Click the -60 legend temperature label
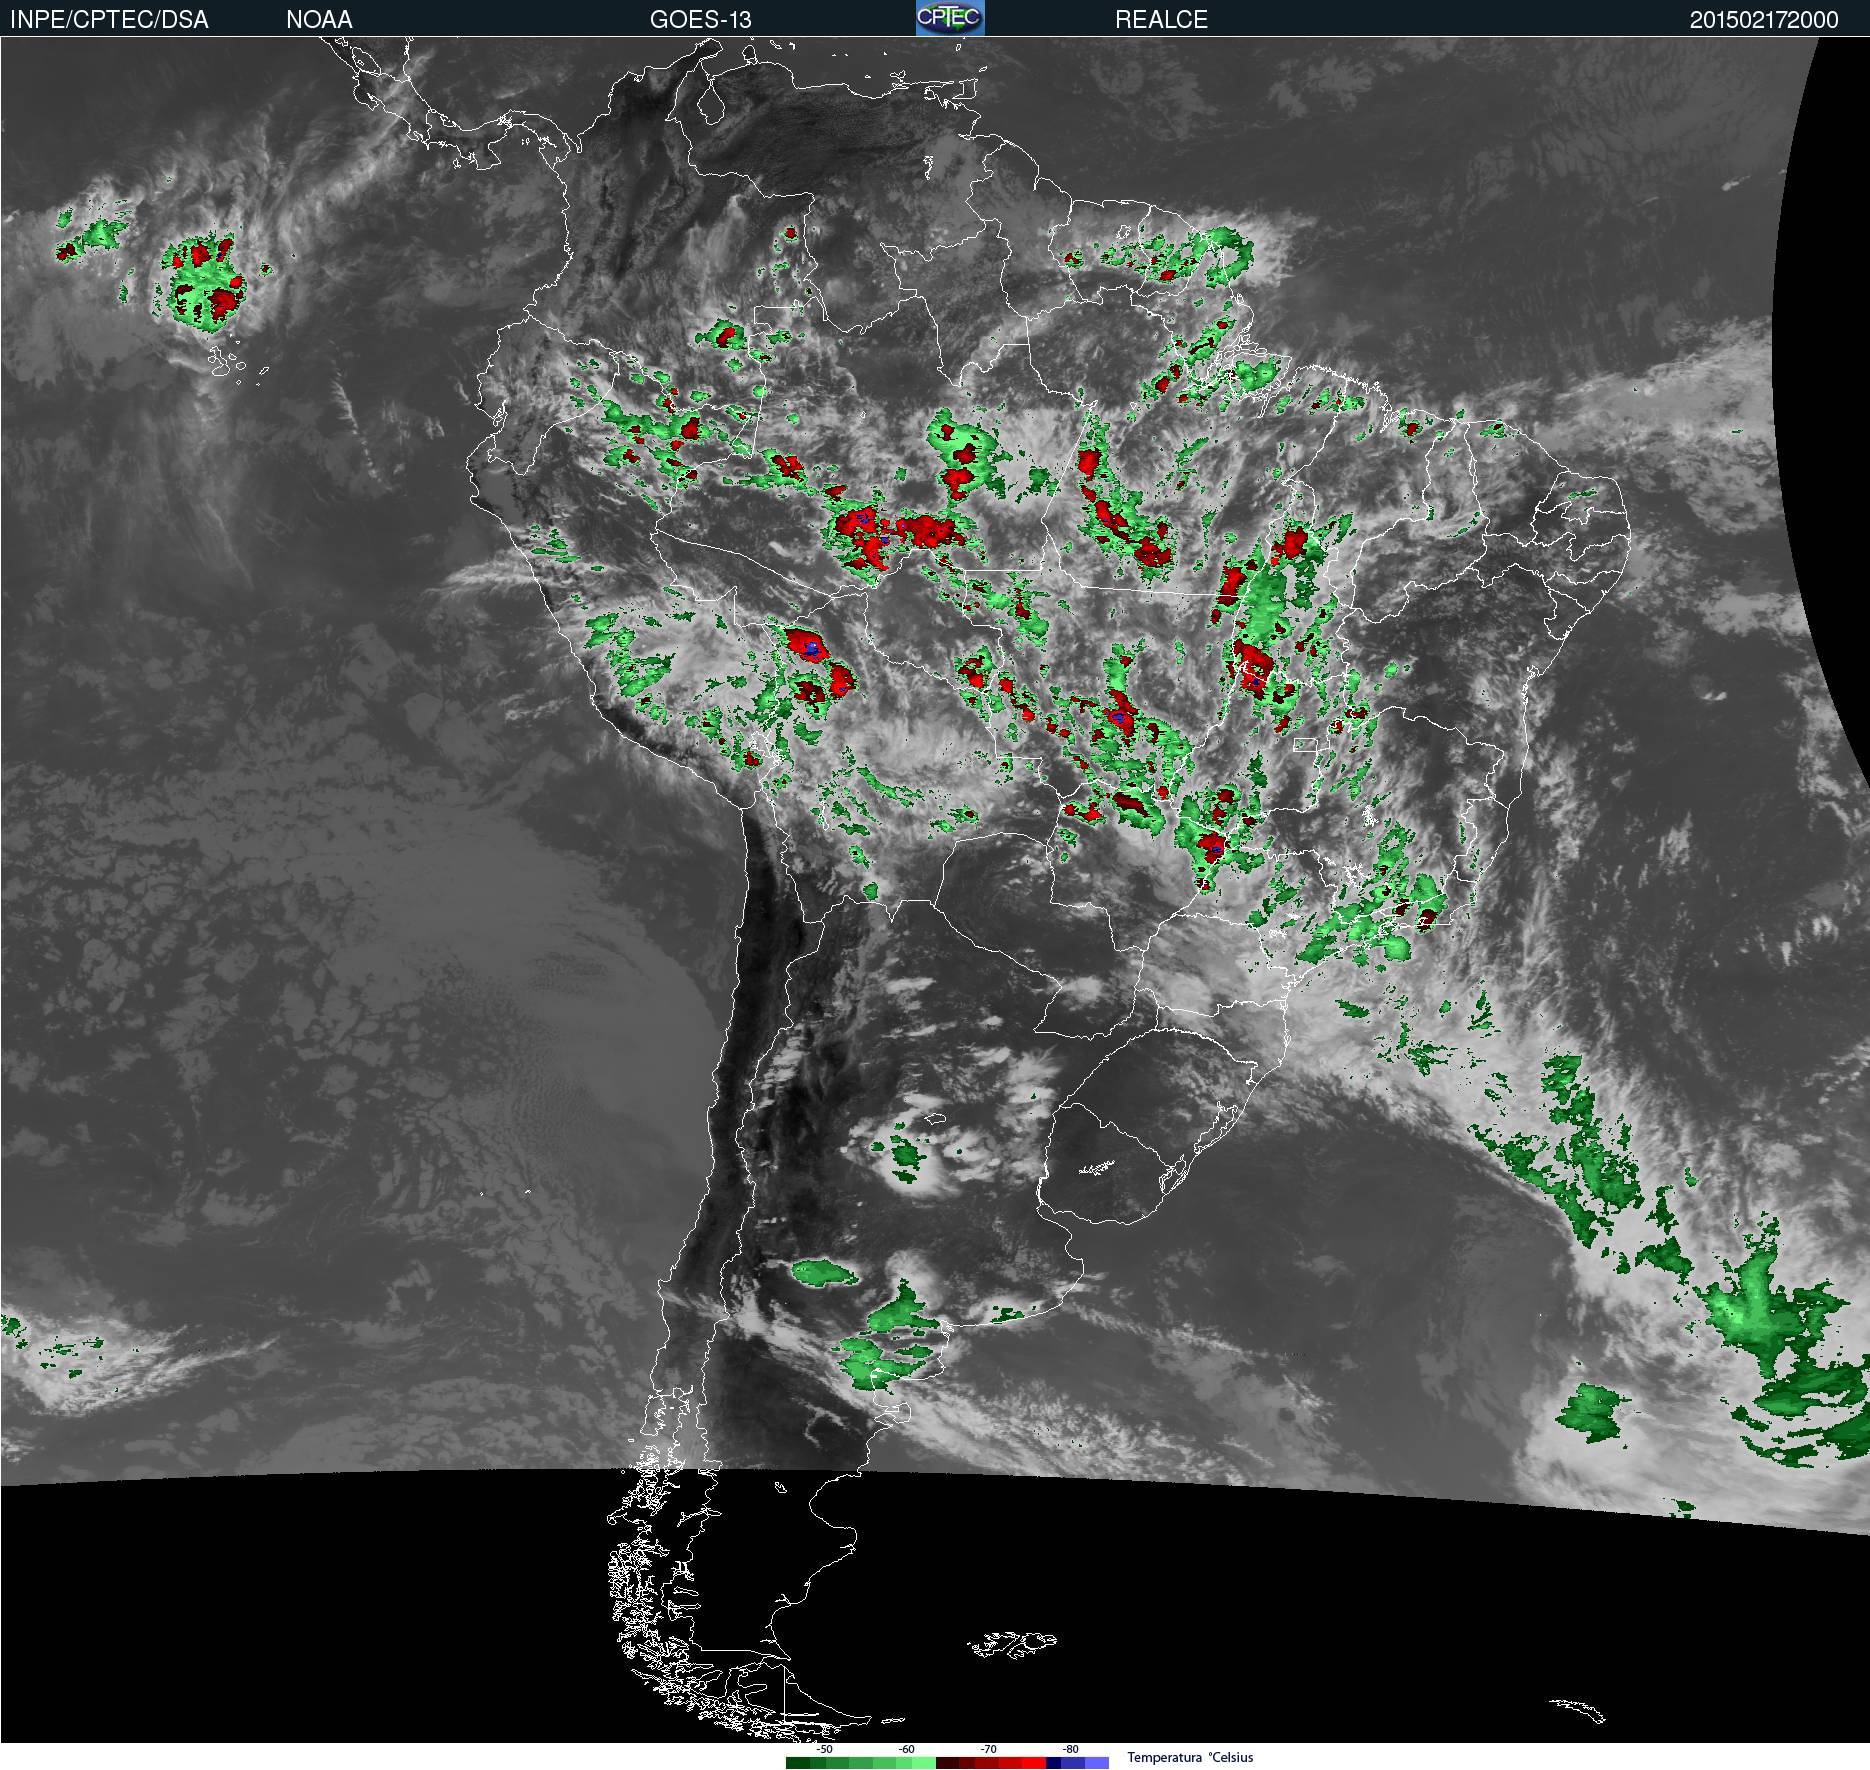This screenshot has height=1770, width=1870. pyautogui.click(x=906, y=1749)
